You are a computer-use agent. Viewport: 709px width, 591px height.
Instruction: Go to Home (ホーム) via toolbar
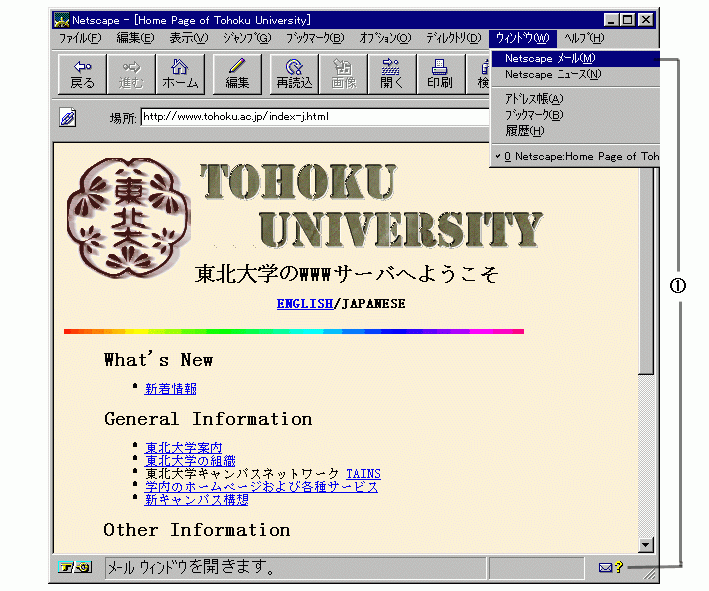pos(180,74)
